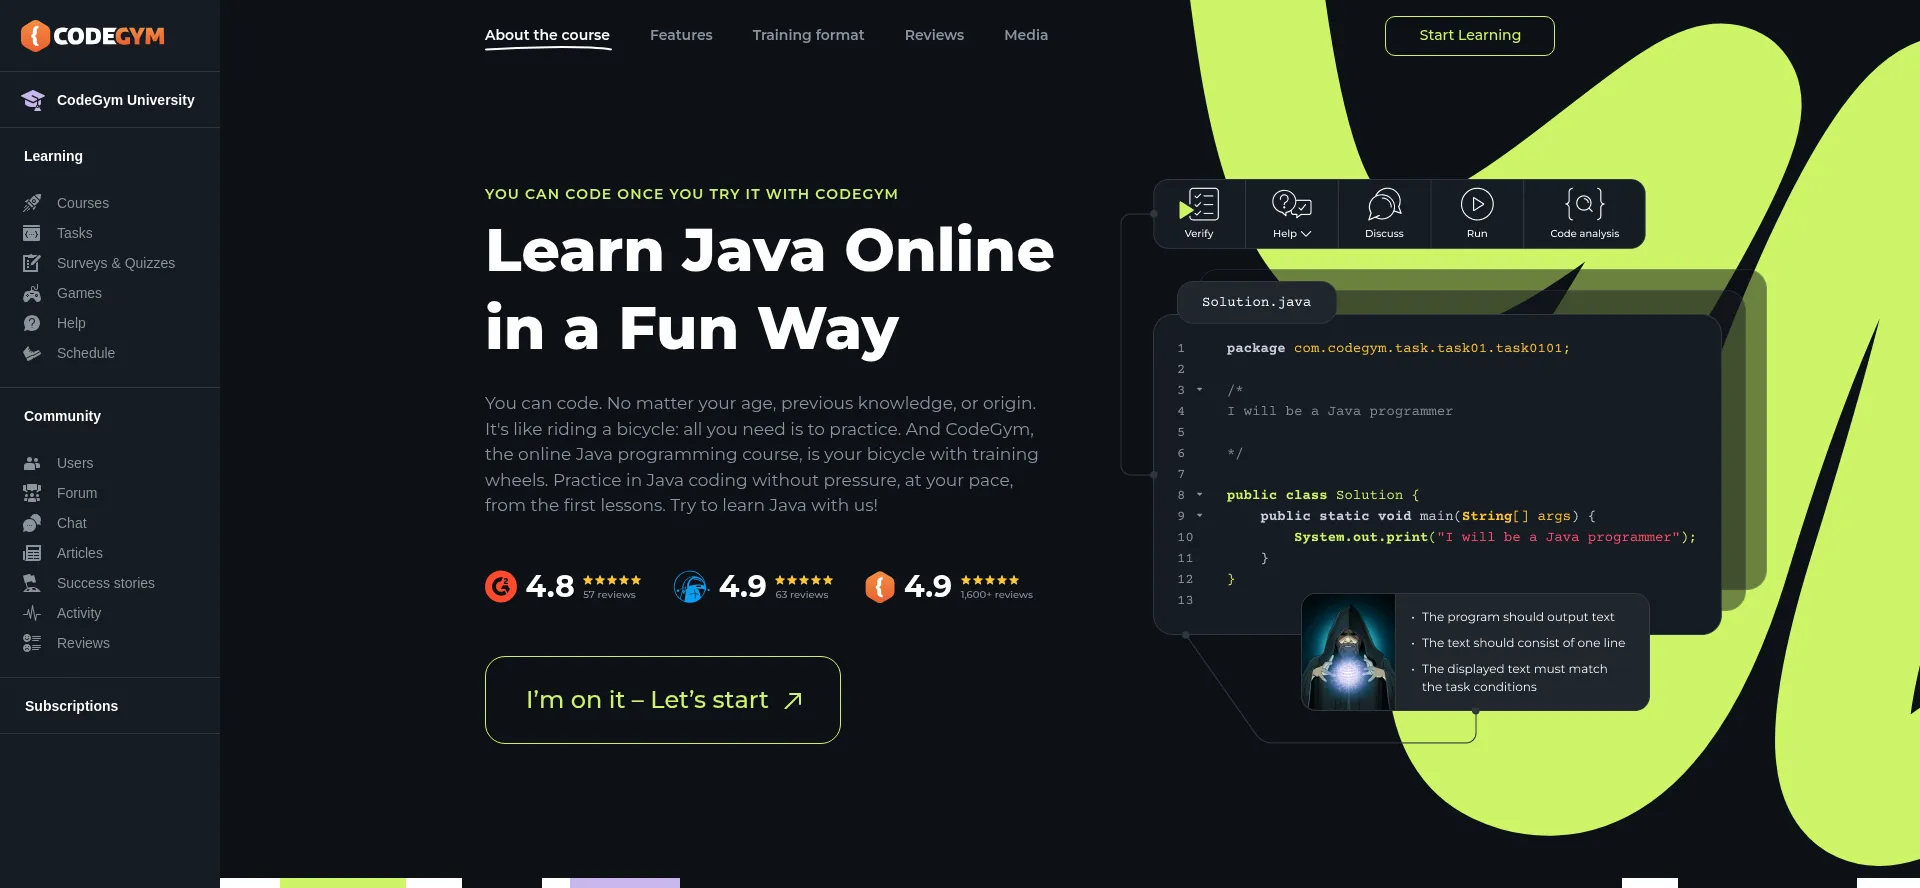Collapse the main method on line 9
Image resolution: width=1920 pixels, height=888 pixels.
click(1199, 516)
